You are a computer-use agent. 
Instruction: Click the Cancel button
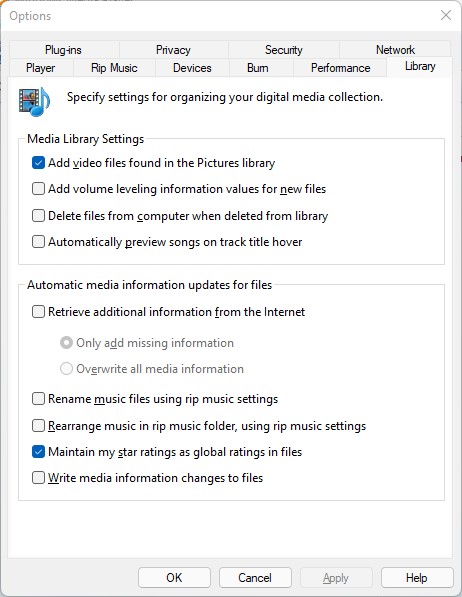point(255,578)
